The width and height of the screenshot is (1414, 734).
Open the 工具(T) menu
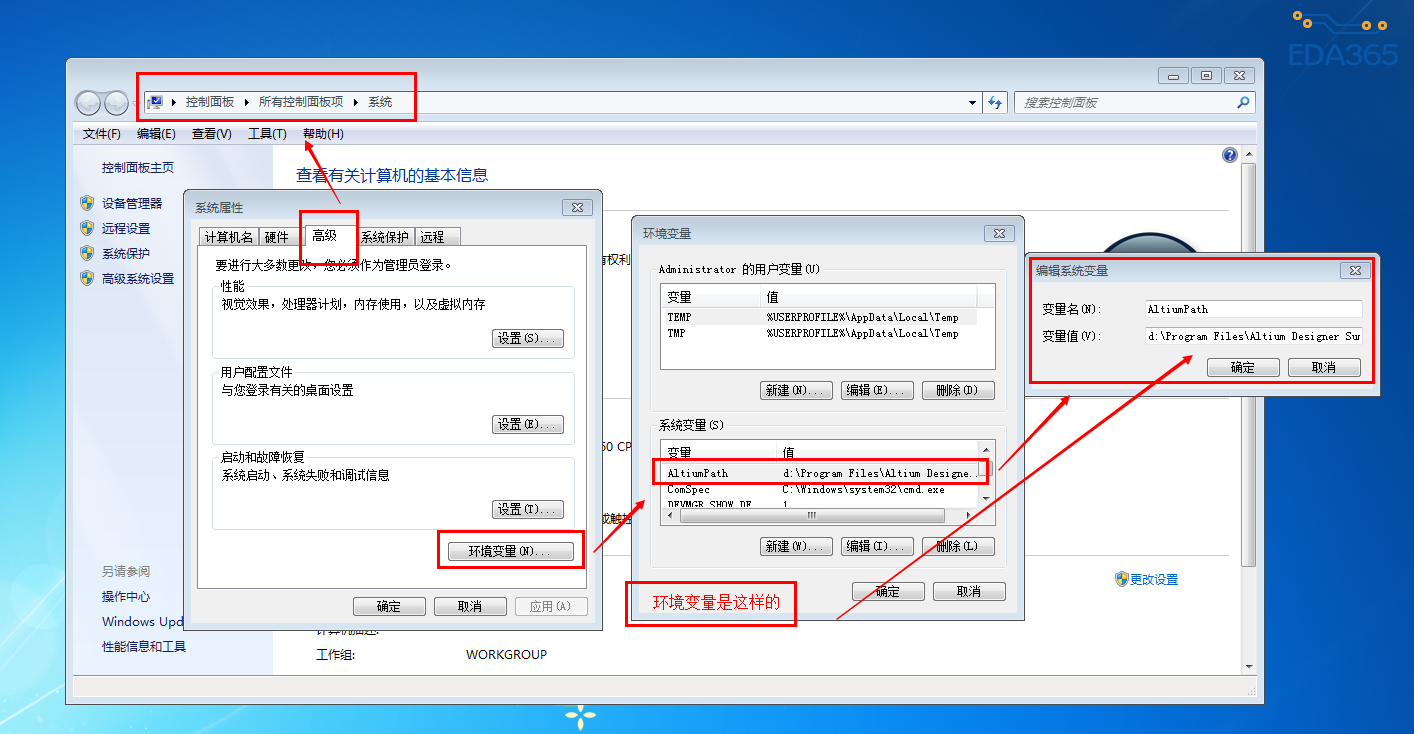(x=267, y=134)
